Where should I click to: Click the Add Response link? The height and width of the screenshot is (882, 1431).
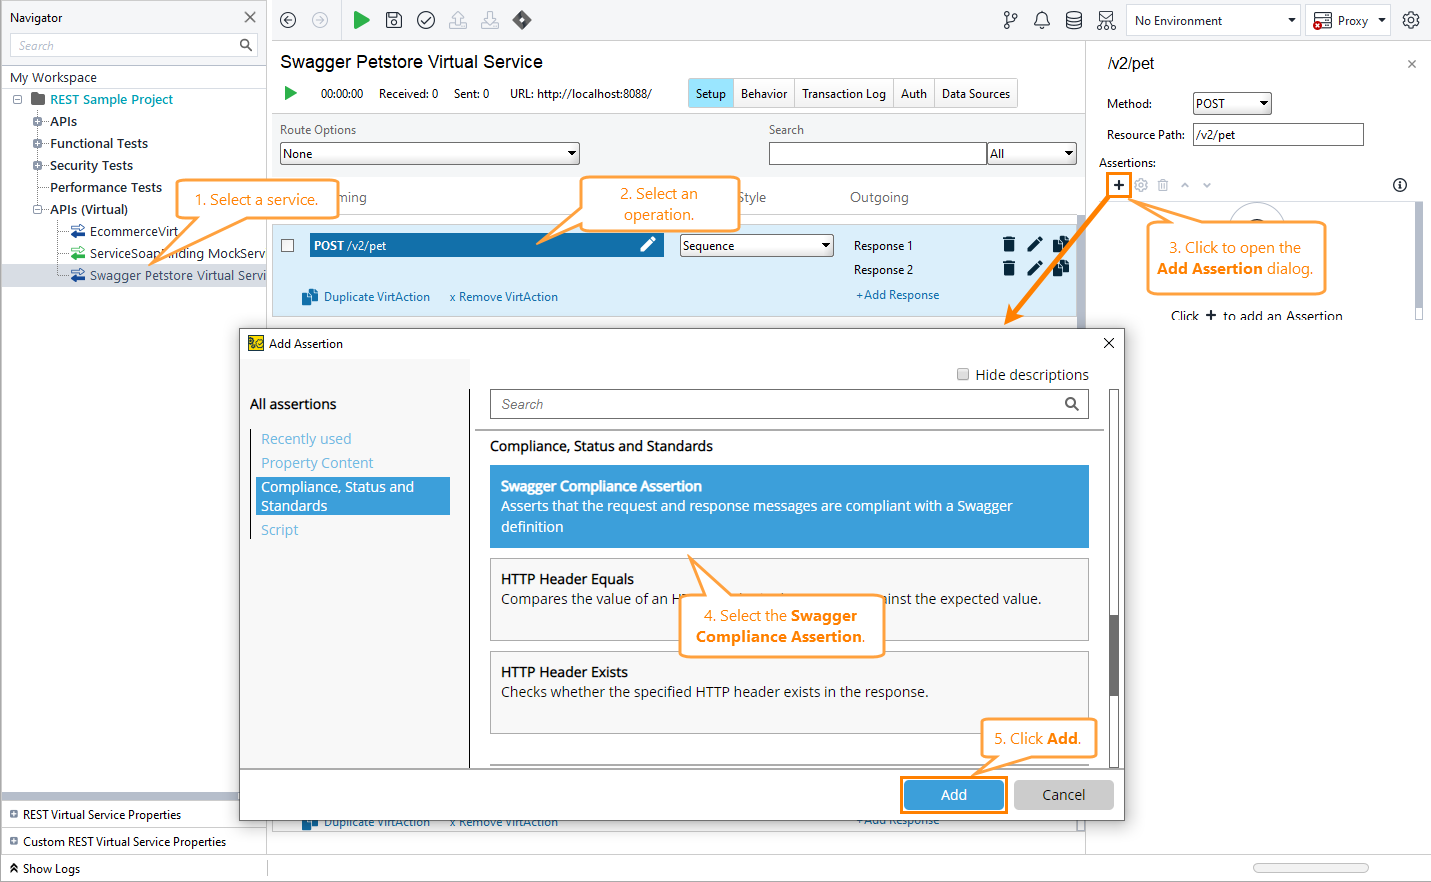point(897,294)
